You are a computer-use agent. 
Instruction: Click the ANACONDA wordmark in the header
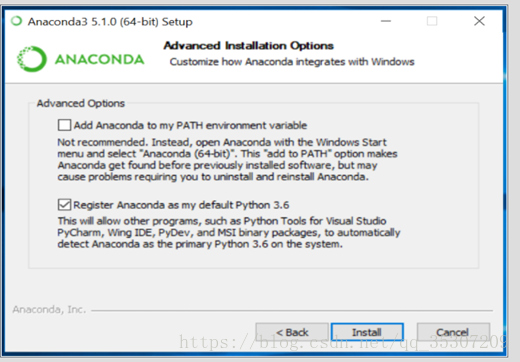tap(99, 60)
